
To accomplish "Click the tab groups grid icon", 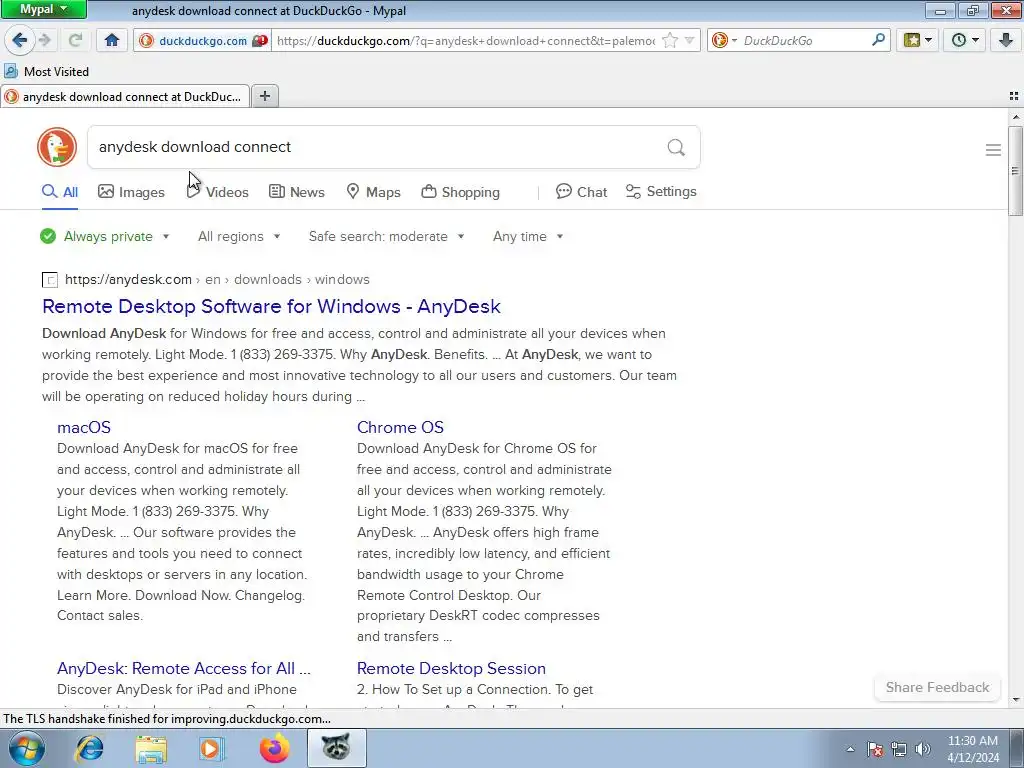I will (x=1014, y=96).
